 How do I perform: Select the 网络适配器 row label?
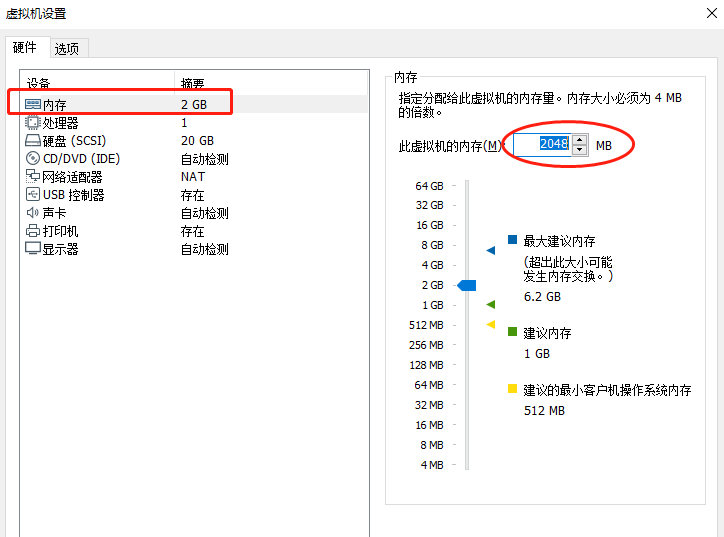72,177
